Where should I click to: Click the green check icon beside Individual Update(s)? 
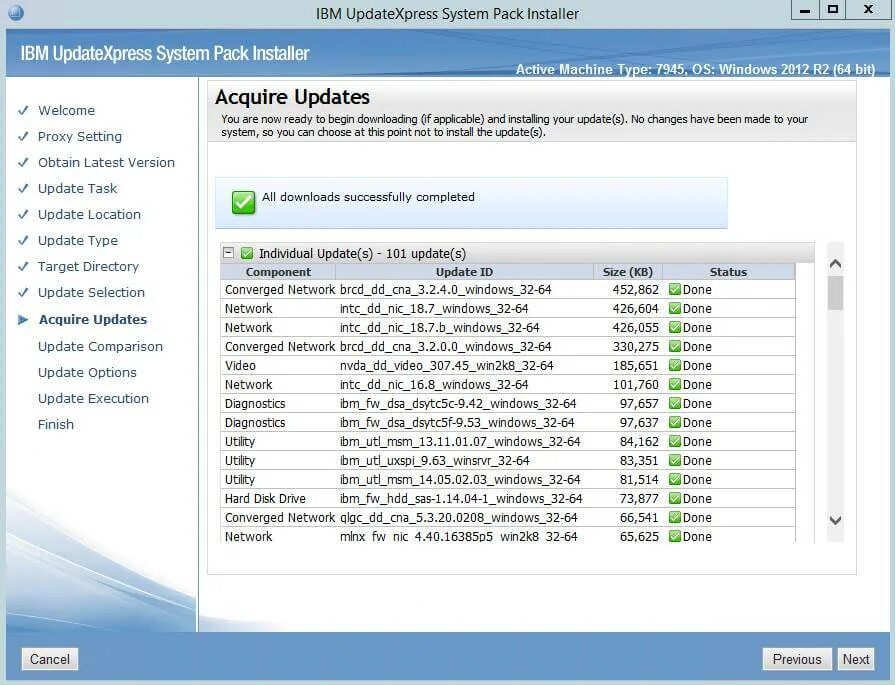[x=247, y=253]
